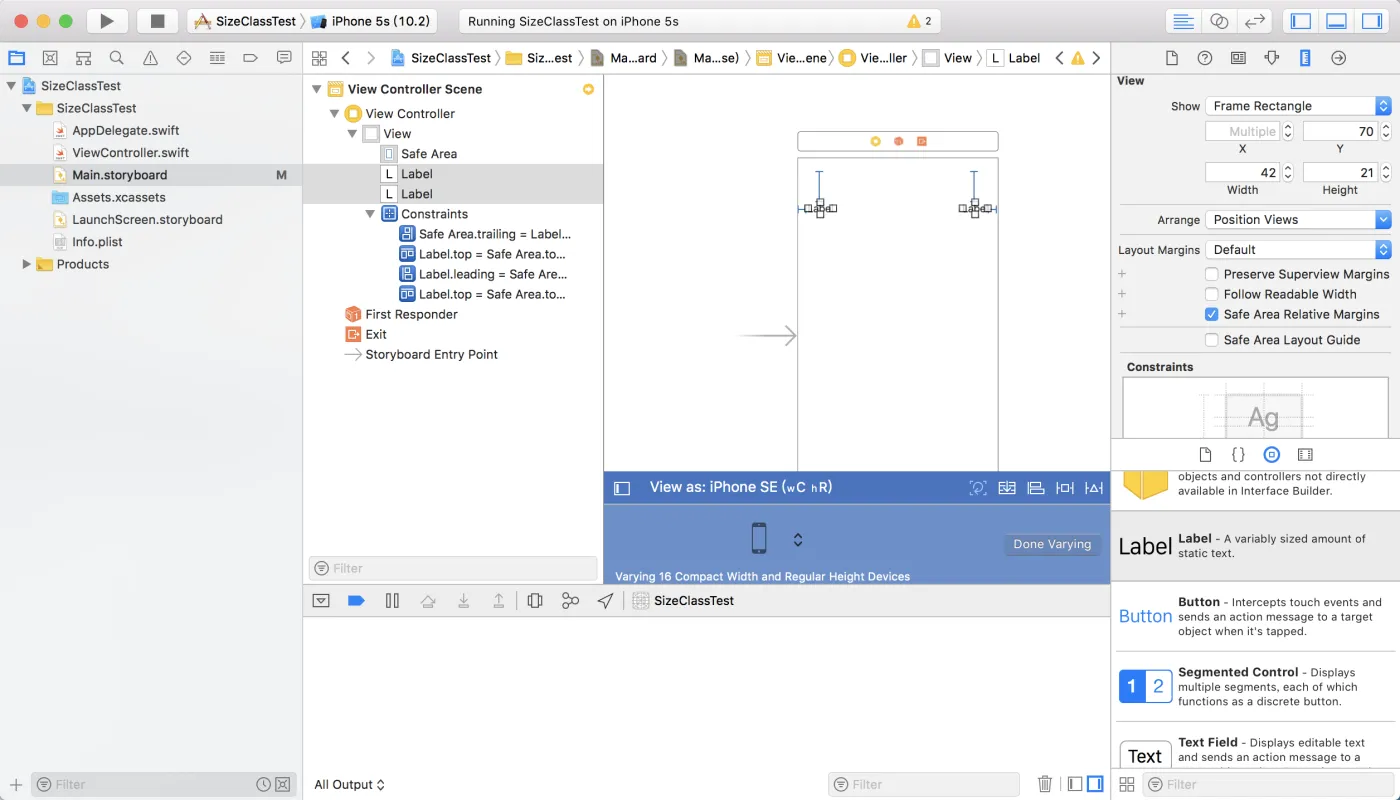Enable Follow Readable Width
The width and height of the screenshot is (1400, 800).
tap(1212, 294)
